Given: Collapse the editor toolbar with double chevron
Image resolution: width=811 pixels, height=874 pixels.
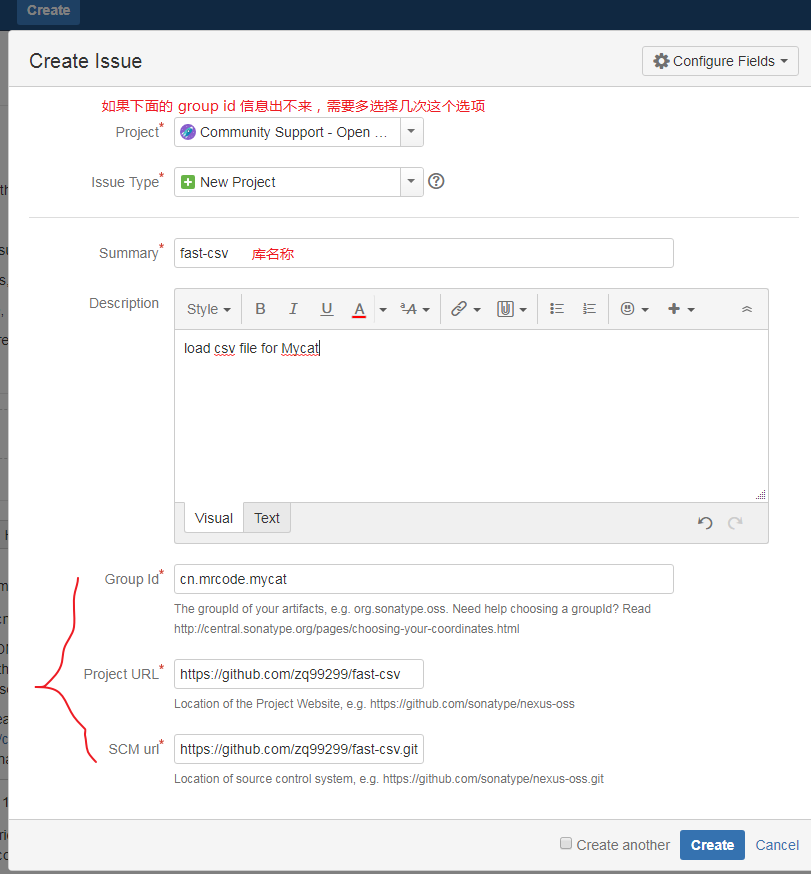Looking at the screenshot, I should pos(746,309).
